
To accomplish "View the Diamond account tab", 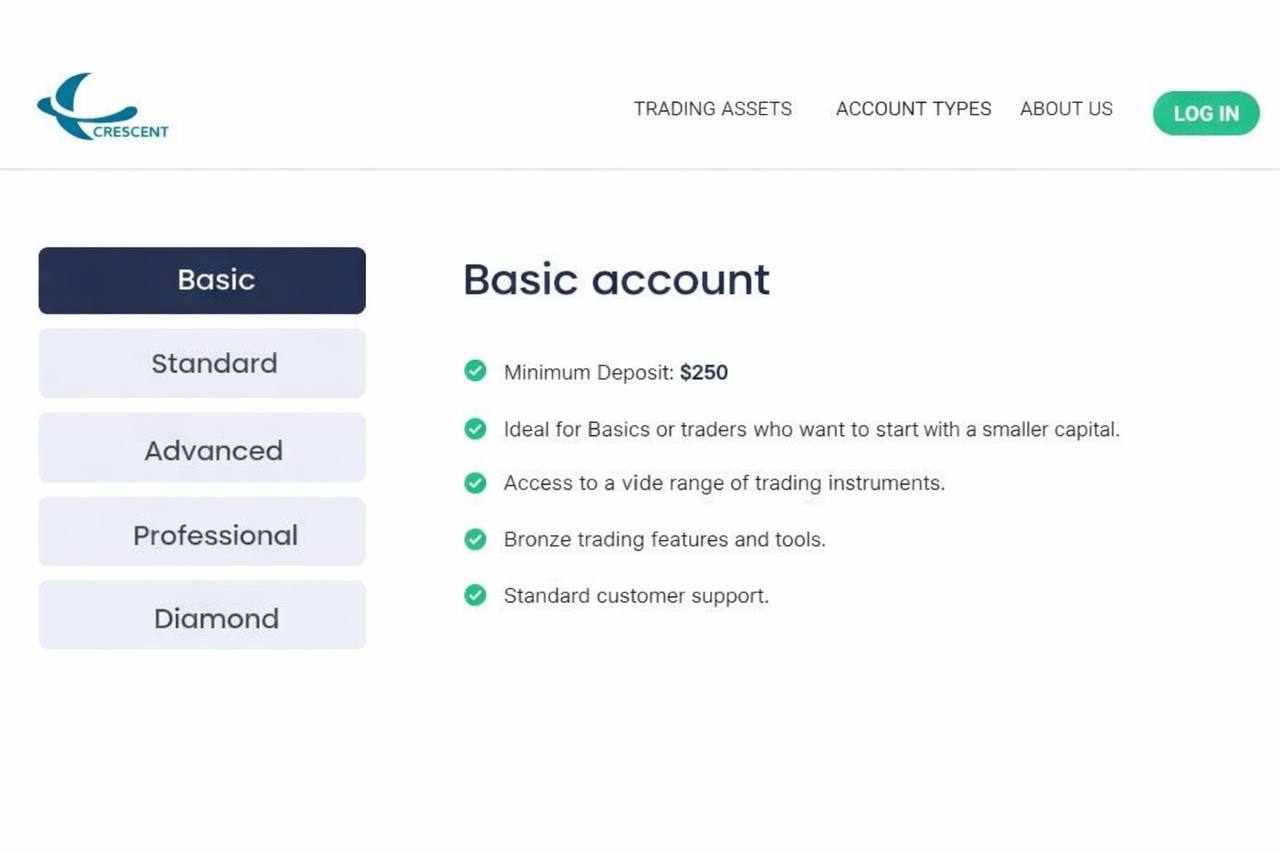I will pyautogui.click(x=202, y=616).
